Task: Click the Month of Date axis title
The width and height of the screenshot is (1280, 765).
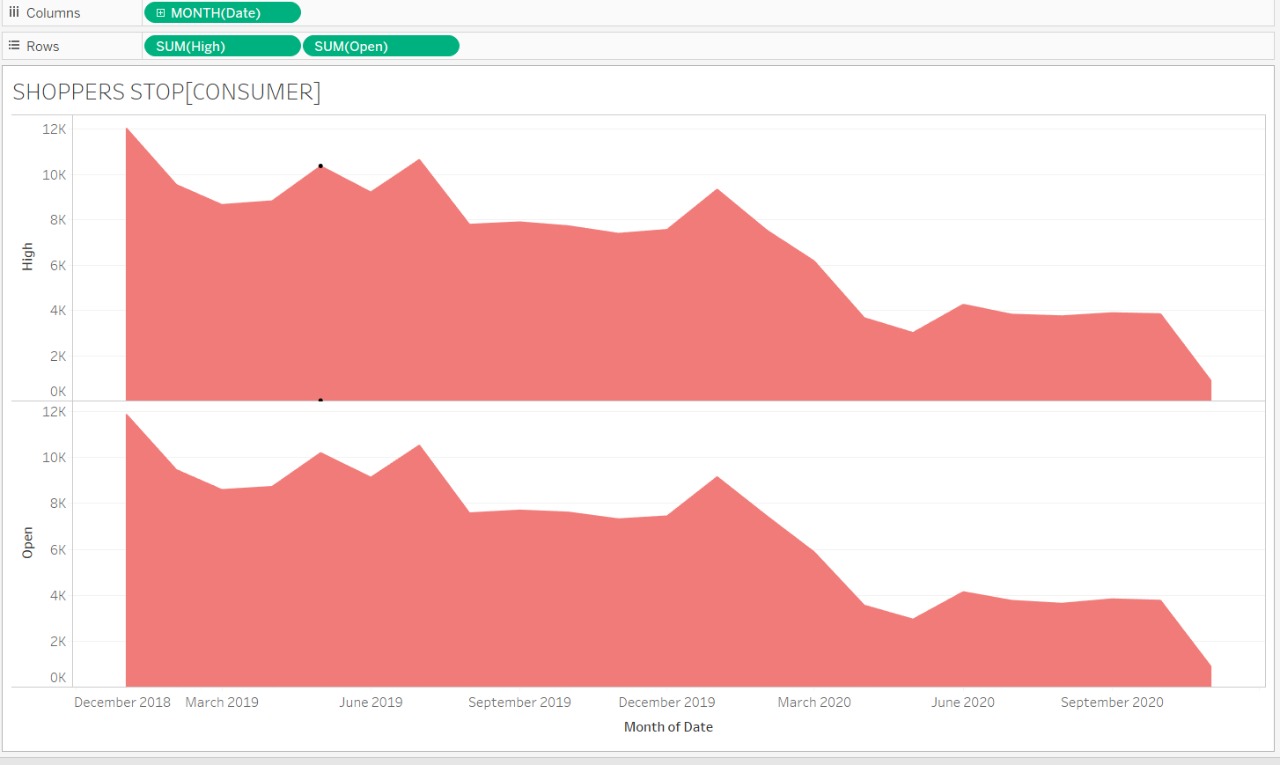Action: coord(668,727)
